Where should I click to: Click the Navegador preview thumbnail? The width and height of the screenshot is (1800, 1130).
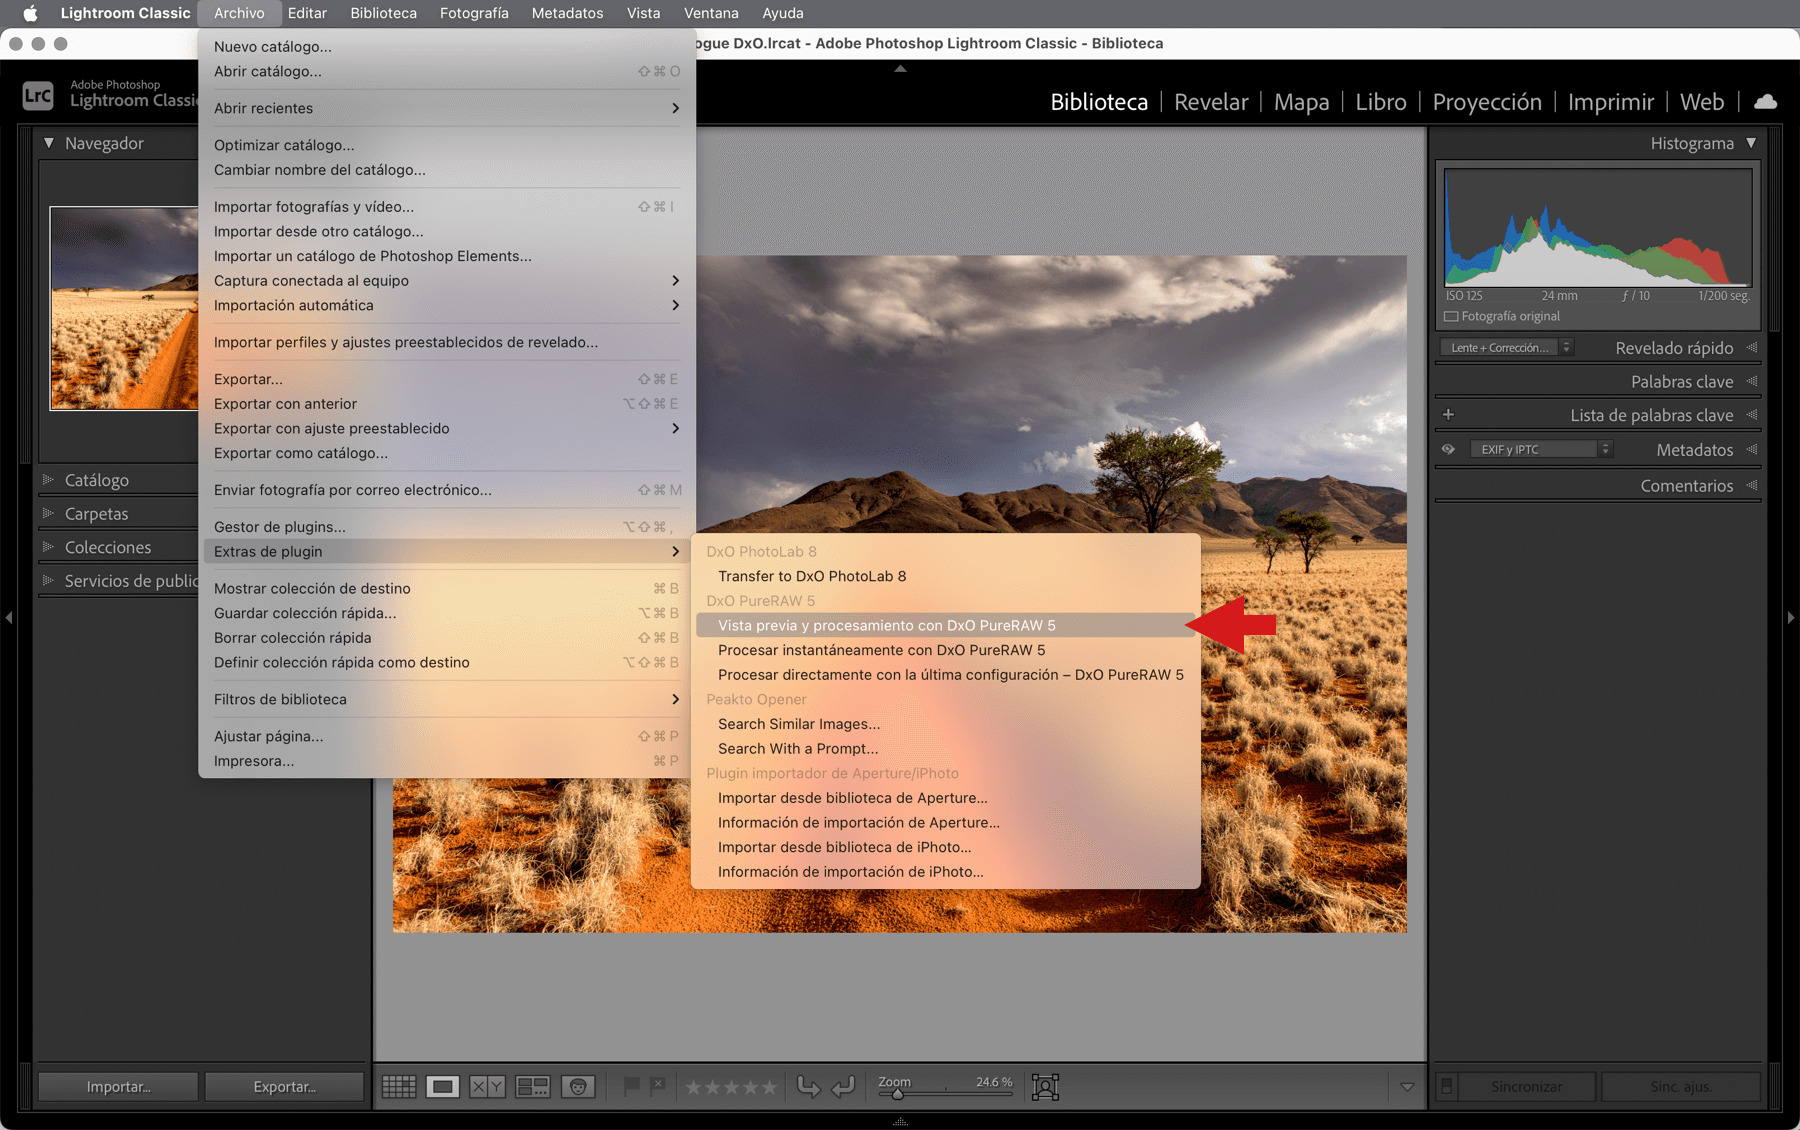(x=124, y=308)
